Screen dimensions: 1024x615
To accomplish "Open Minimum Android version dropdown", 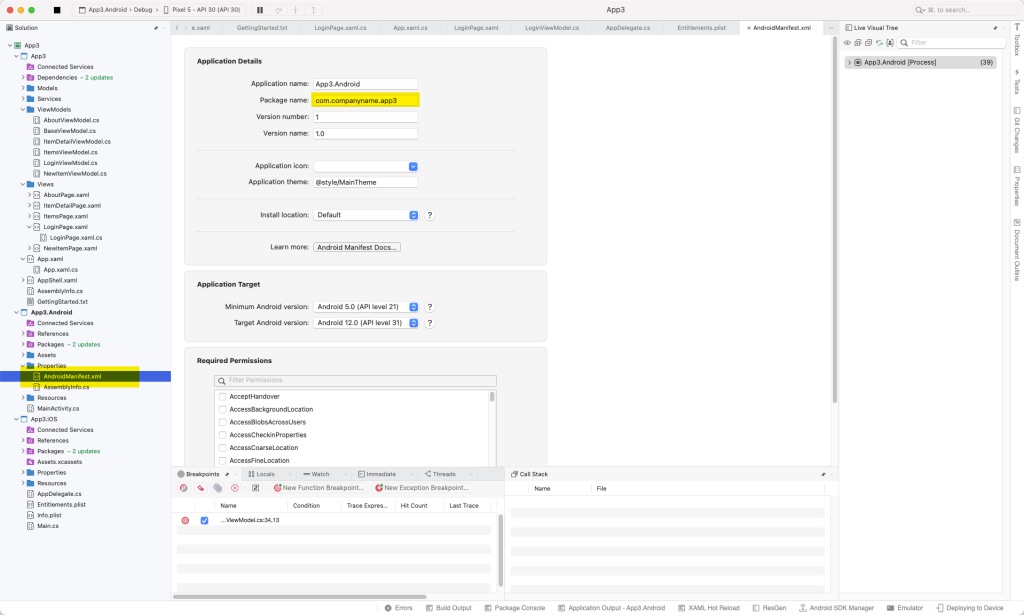I will click(x=365, y=307).
